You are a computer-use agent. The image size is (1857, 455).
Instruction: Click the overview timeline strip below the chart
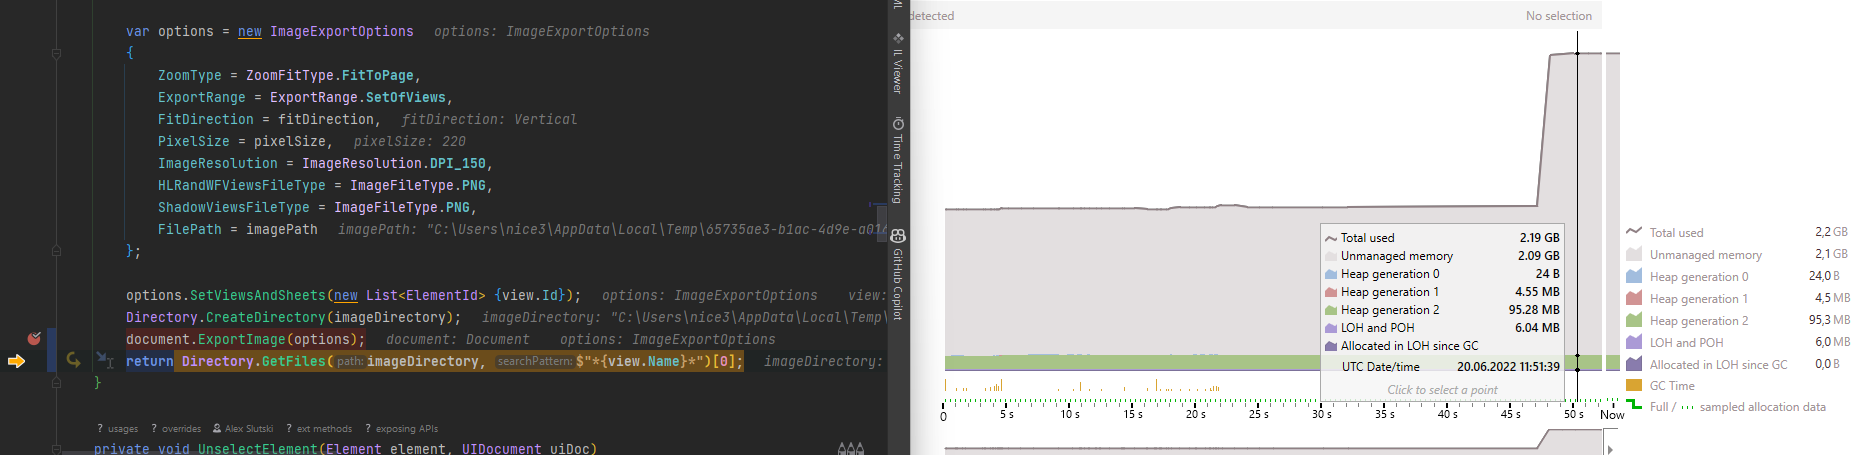click(1274, 441)
